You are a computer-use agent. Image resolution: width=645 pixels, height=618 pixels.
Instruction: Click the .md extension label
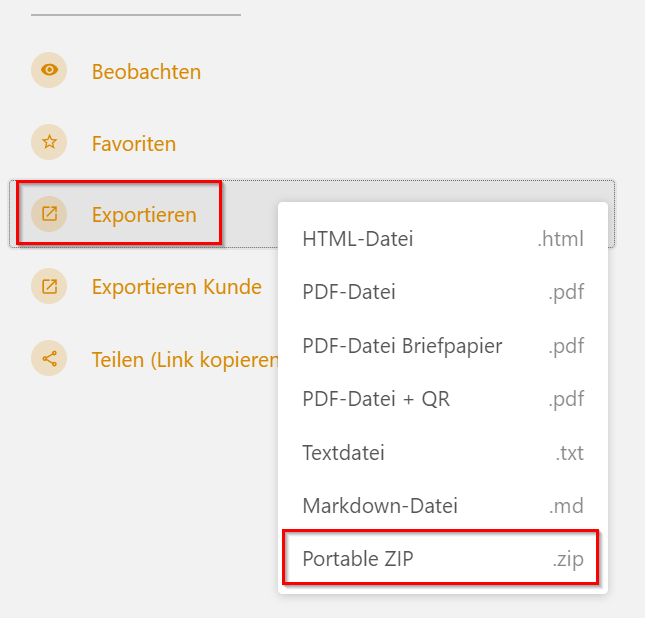point(566,506)
